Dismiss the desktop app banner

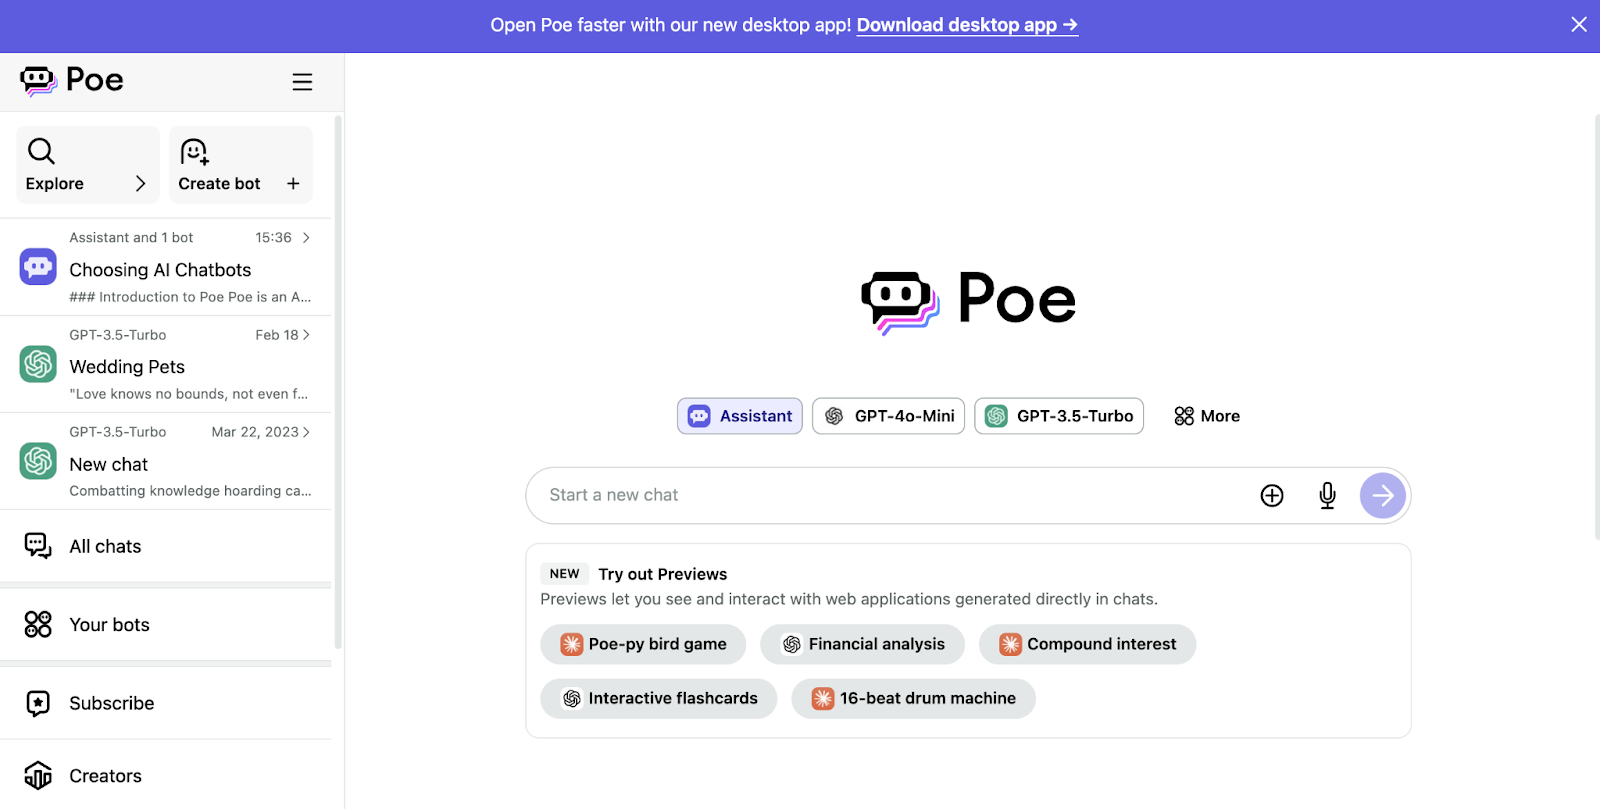[1579, 24]
